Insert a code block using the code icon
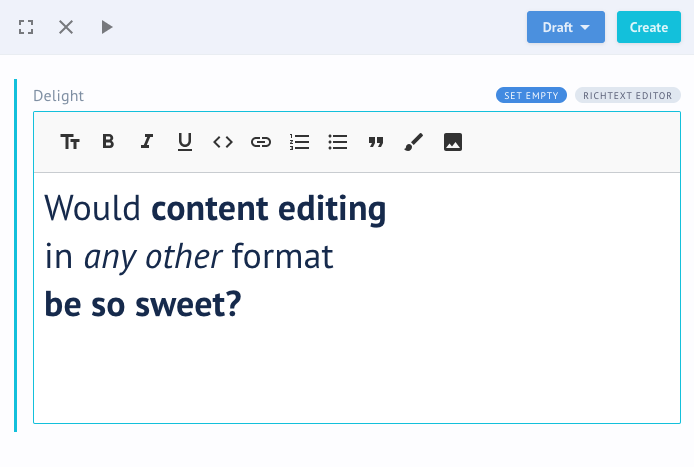Image resolution: width=694 pixels, height=467 pixels. 223,142
